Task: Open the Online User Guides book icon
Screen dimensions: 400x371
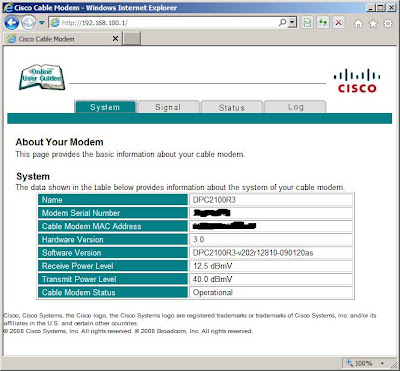Action: point(42,77)
